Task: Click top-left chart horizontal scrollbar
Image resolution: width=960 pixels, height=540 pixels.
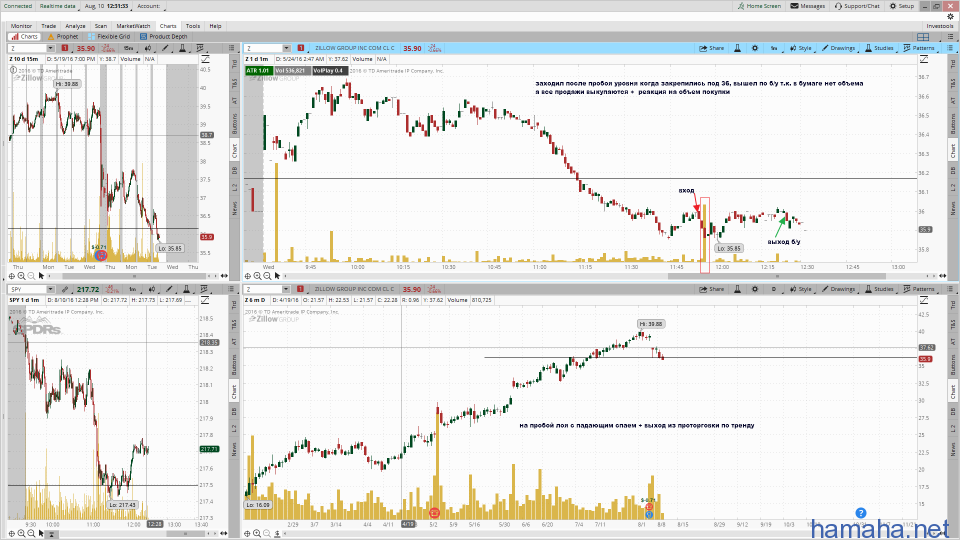Action: click(132, 276)
